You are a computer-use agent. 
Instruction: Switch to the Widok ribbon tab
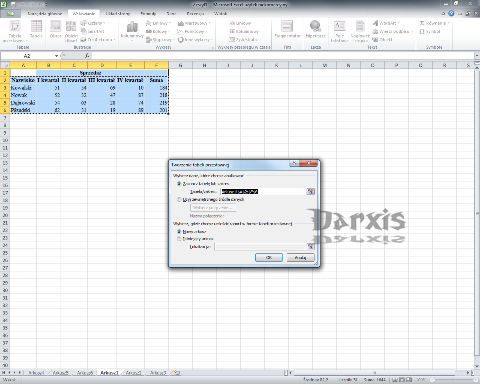(x=220, y=13)
